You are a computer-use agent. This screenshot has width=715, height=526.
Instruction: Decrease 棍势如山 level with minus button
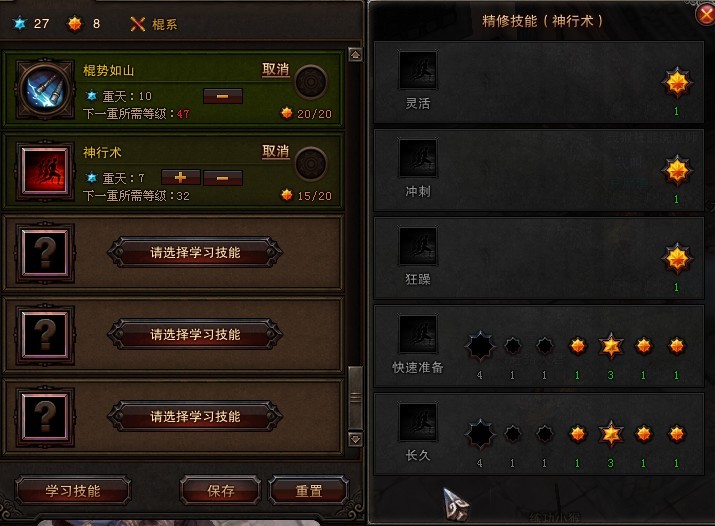click(223, 96)
